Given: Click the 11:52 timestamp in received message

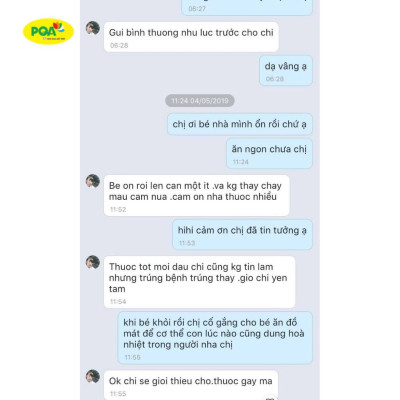Looking at the screenshot, I should 118,210.
